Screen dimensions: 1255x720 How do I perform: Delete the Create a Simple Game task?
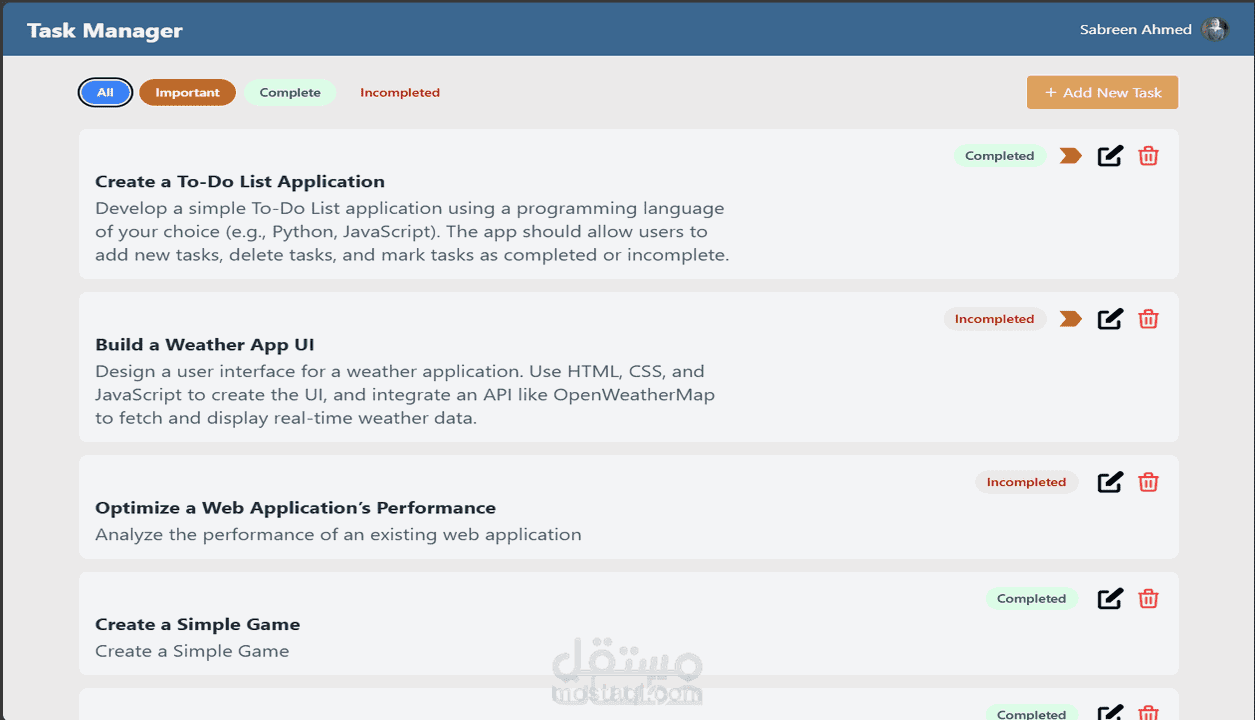click(x=1148, y=599)
